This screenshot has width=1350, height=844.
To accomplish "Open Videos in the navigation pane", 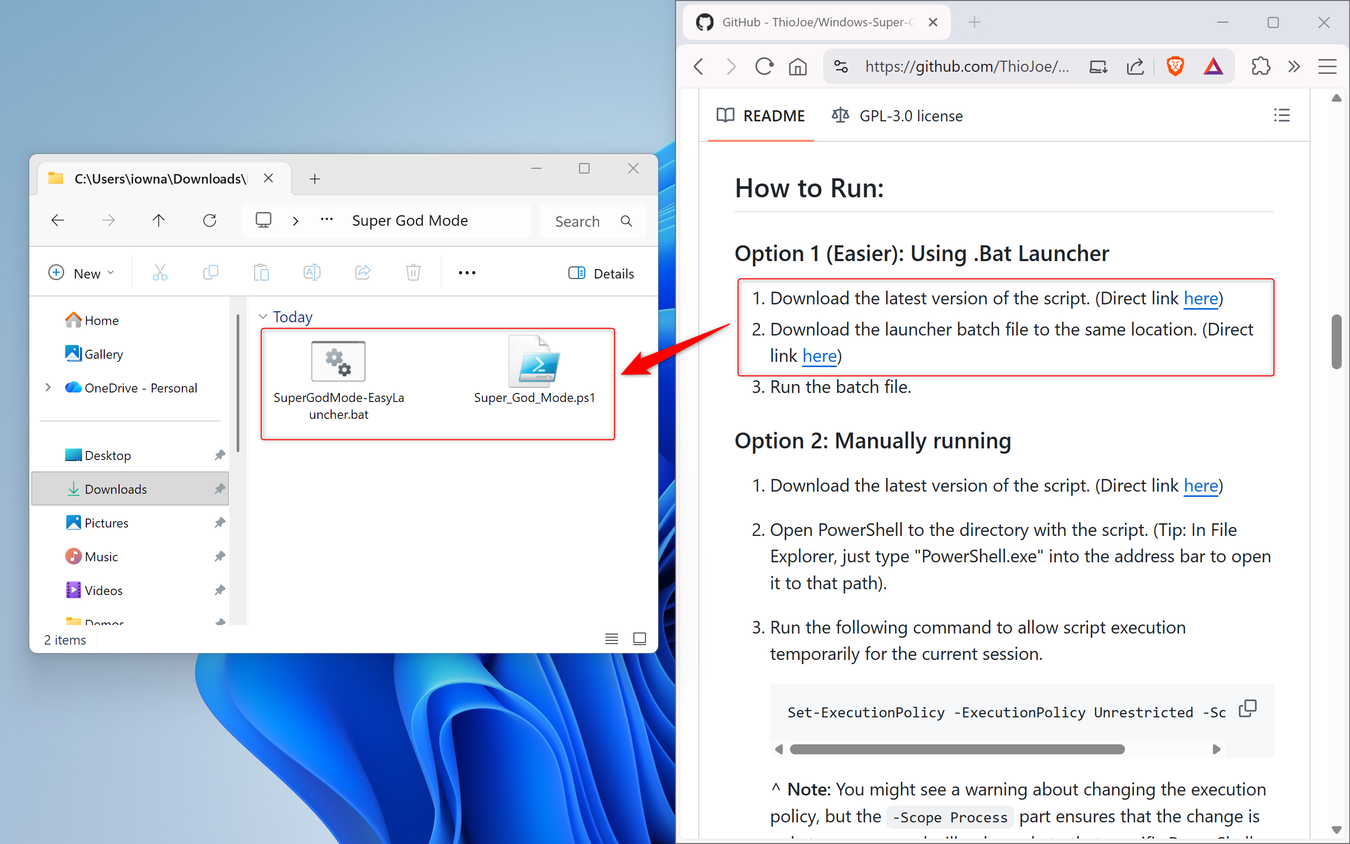I will (x=93, y=591).
